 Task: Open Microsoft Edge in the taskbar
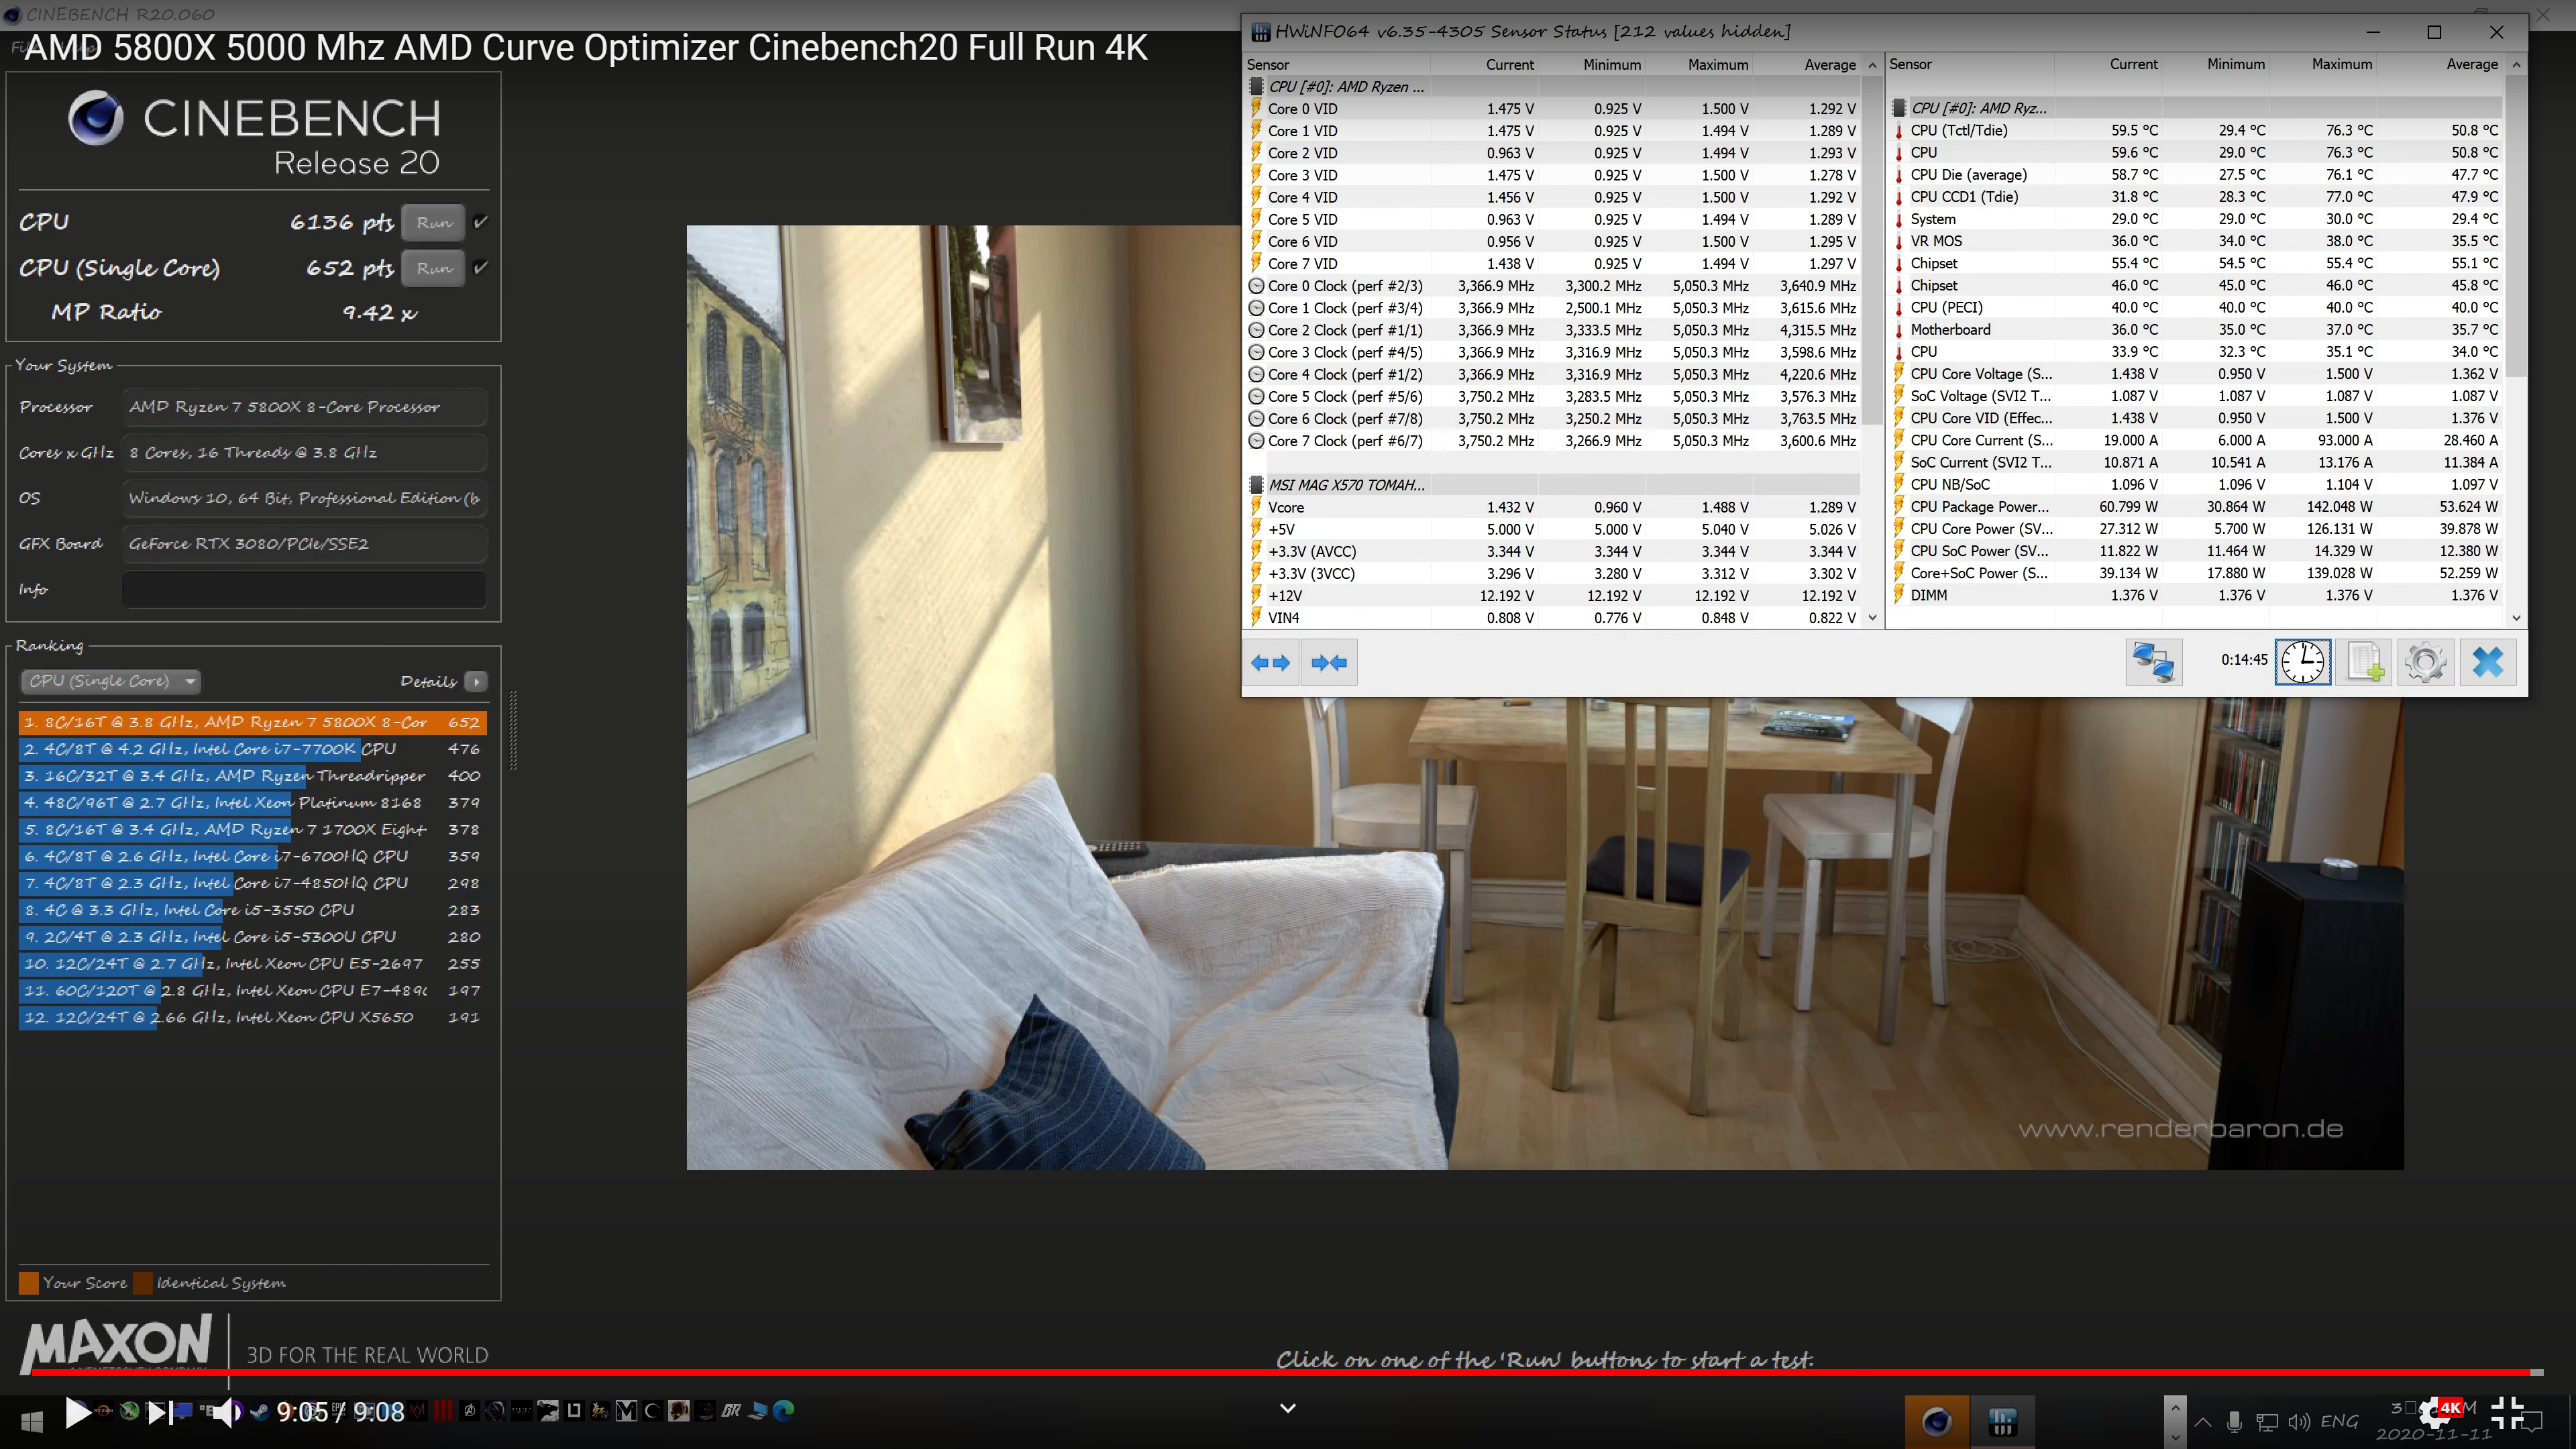click(784, 1410)
